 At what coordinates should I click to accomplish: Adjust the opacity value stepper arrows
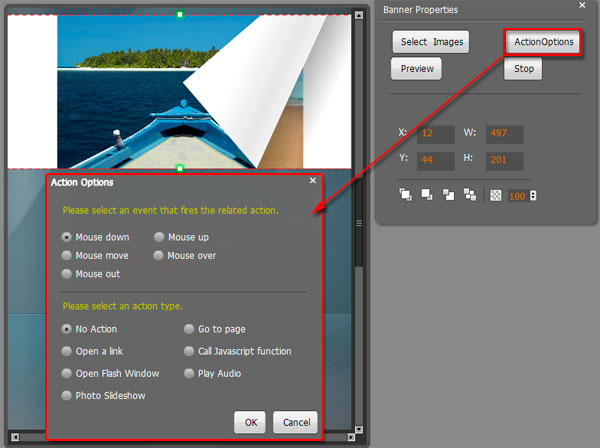(533, 194)
